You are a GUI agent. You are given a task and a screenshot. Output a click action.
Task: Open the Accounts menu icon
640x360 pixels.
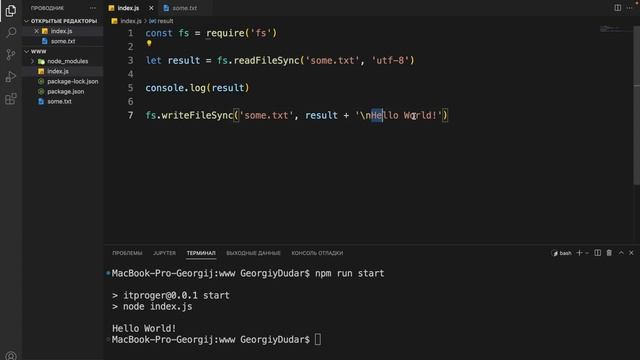coord(11,356)
